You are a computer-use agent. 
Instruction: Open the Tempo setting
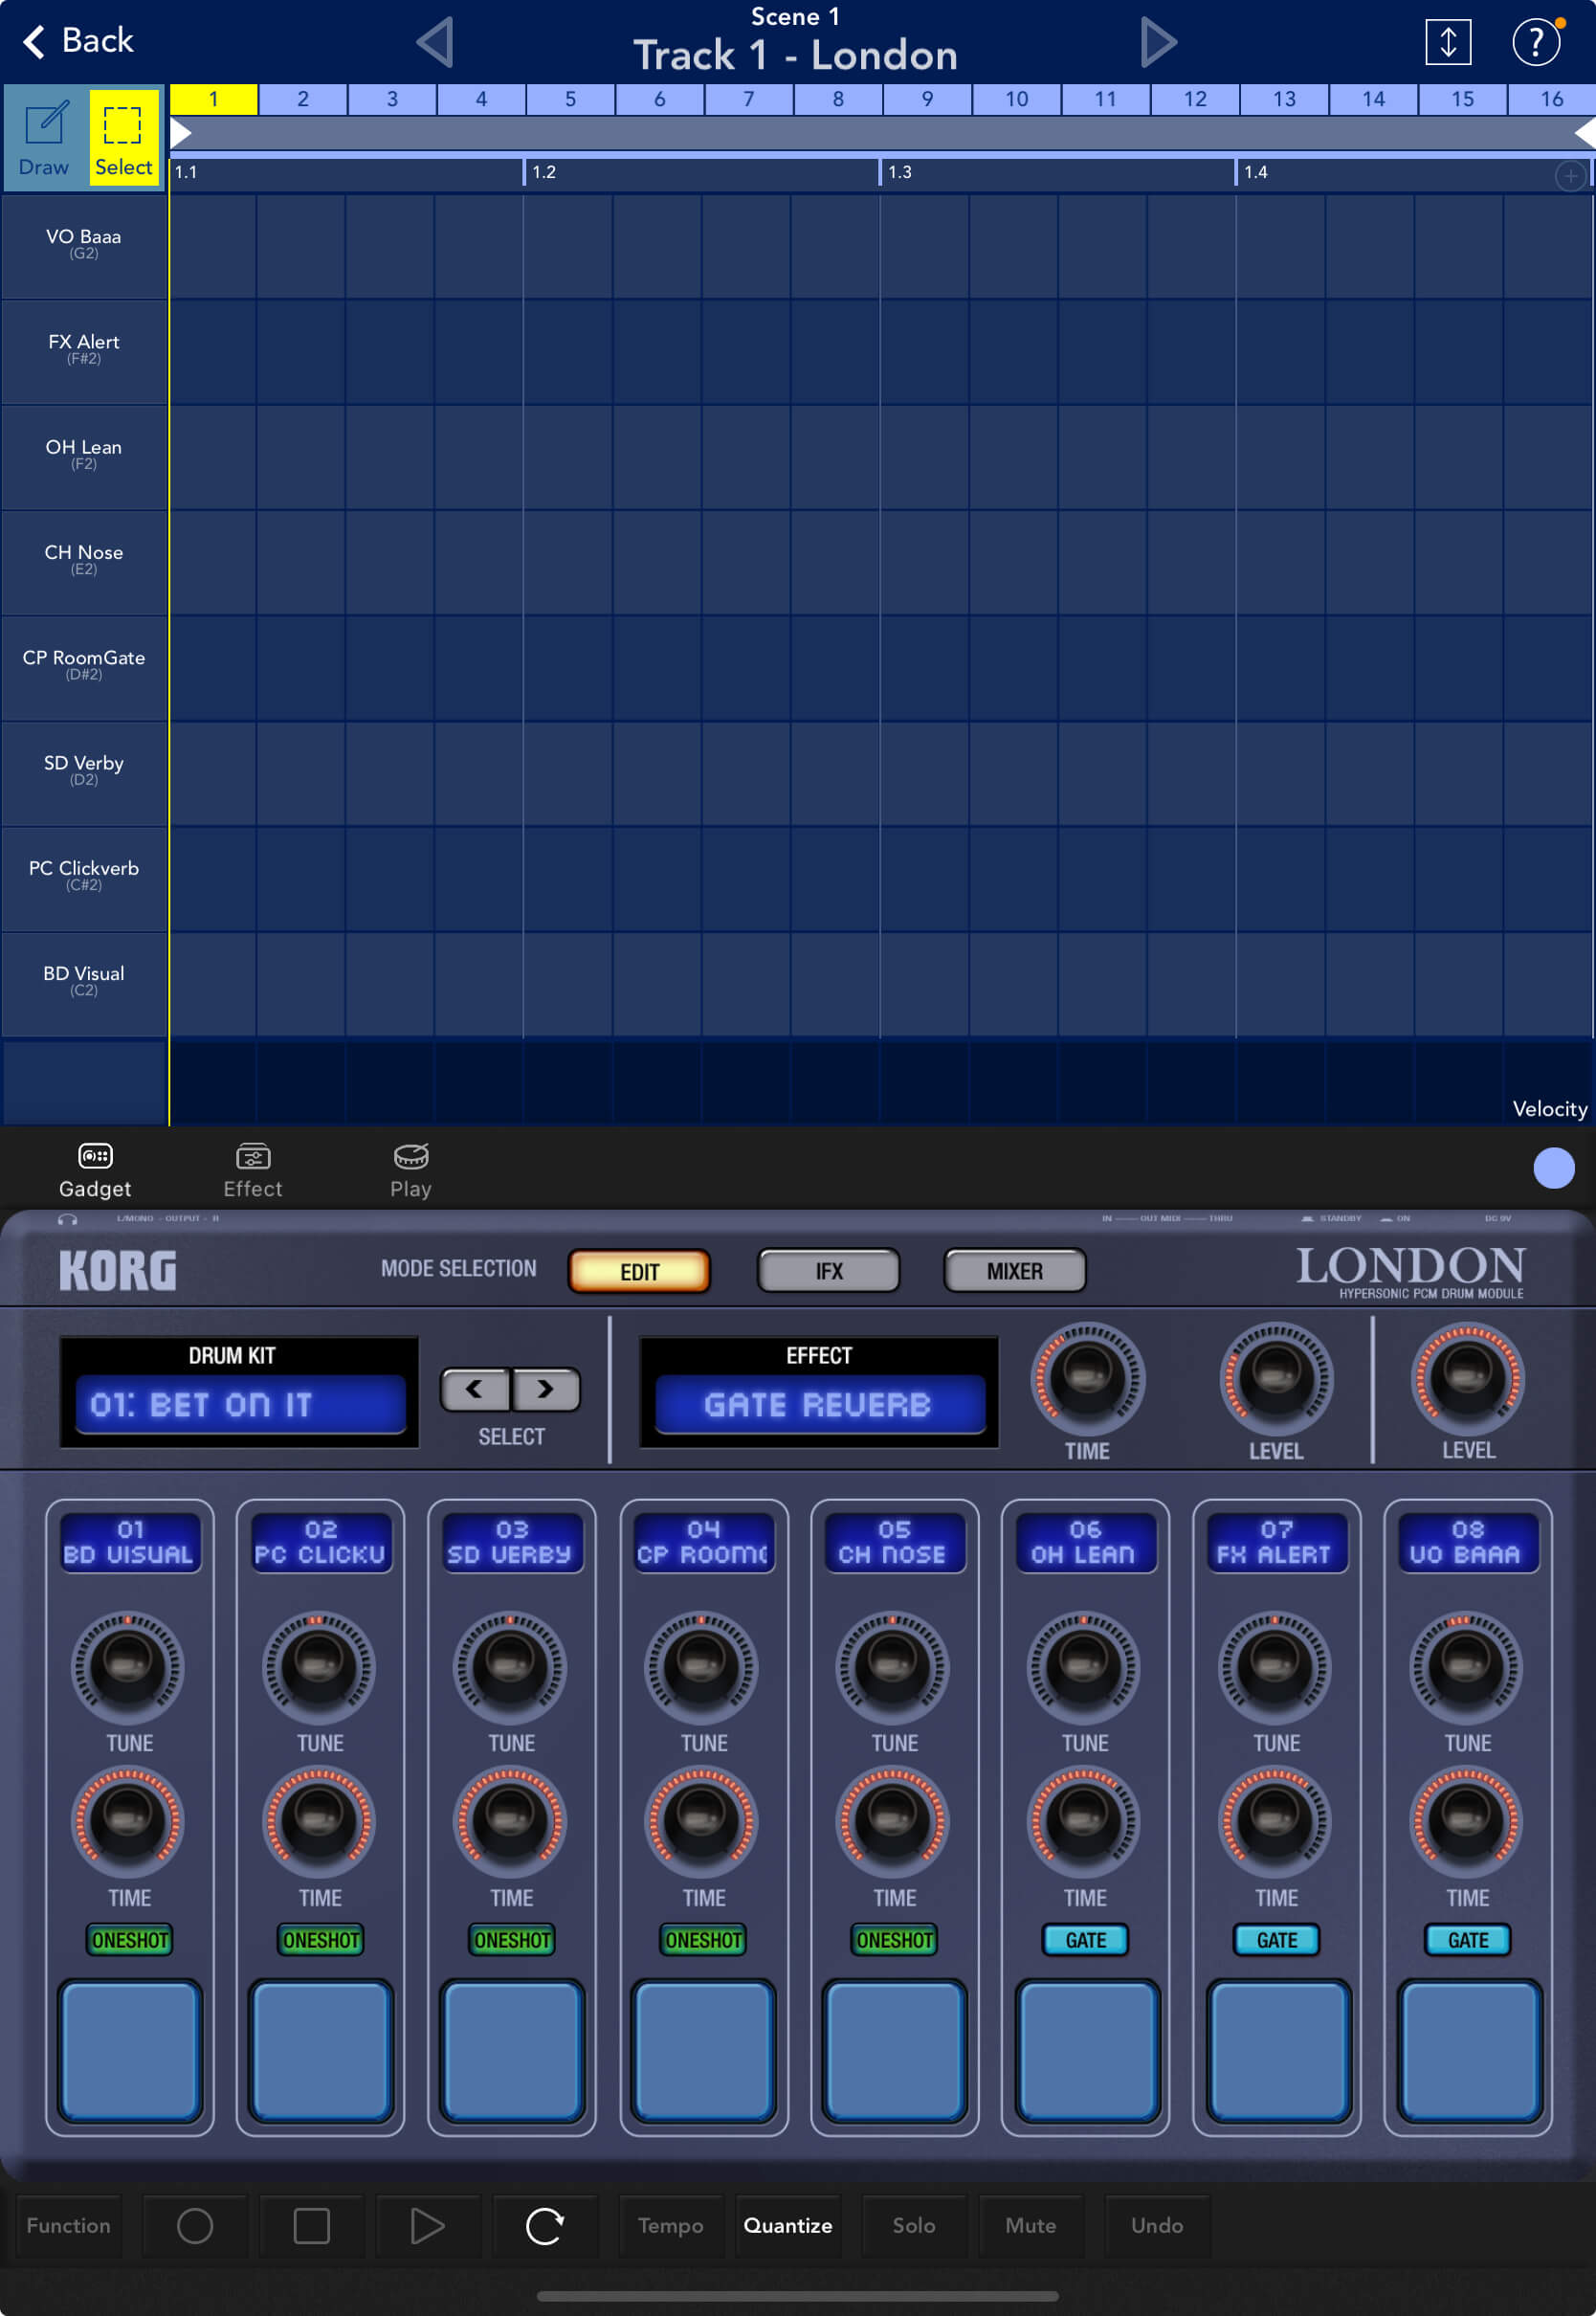(670, 2225)
